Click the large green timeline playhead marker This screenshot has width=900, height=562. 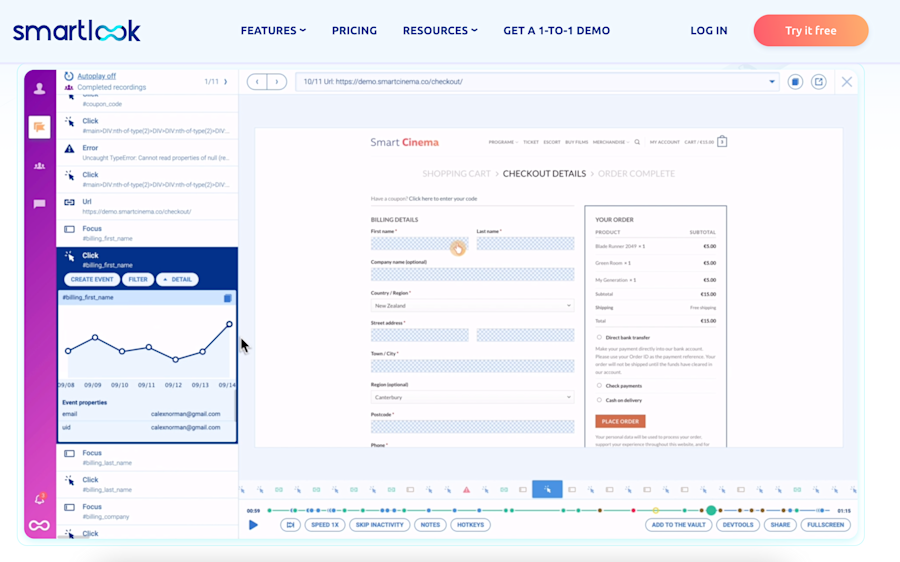click(x=711, y=510)
